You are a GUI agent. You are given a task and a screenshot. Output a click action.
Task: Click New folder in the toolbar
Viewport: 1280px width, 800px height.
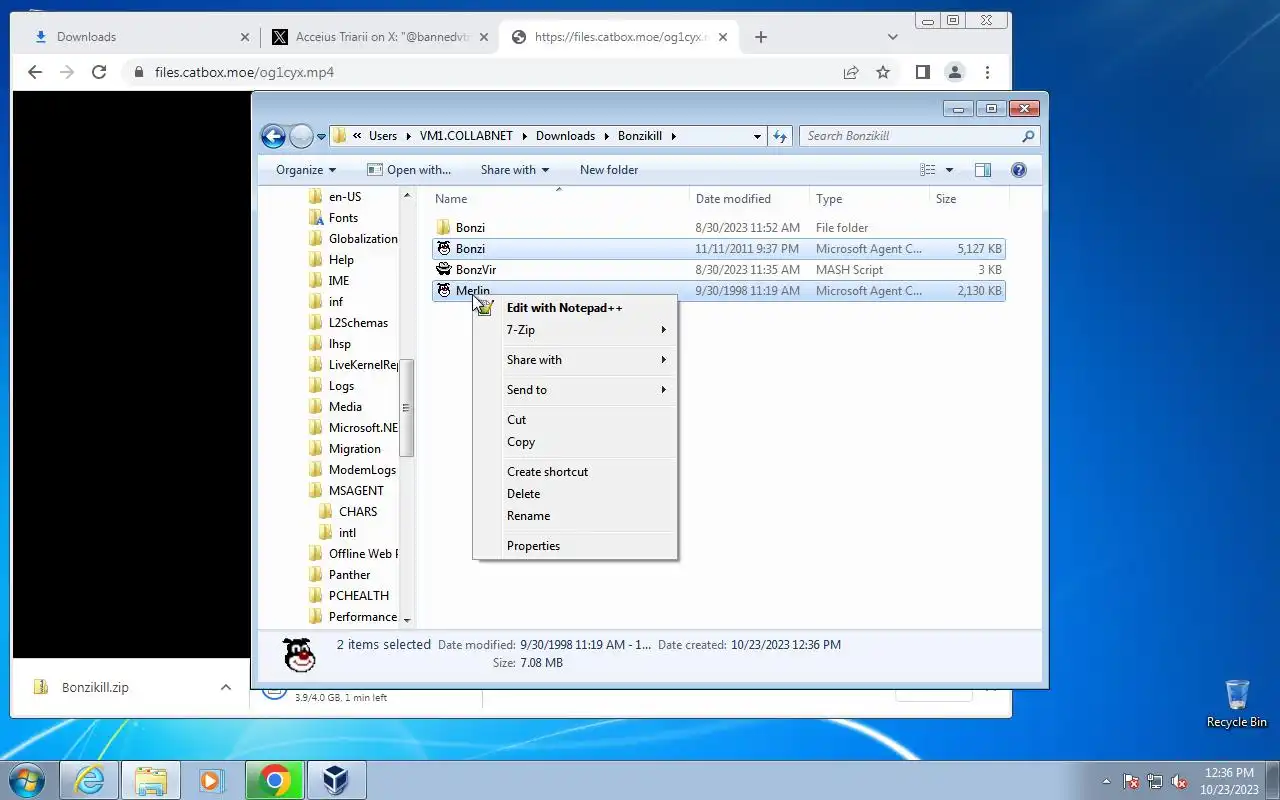[609, 170]
